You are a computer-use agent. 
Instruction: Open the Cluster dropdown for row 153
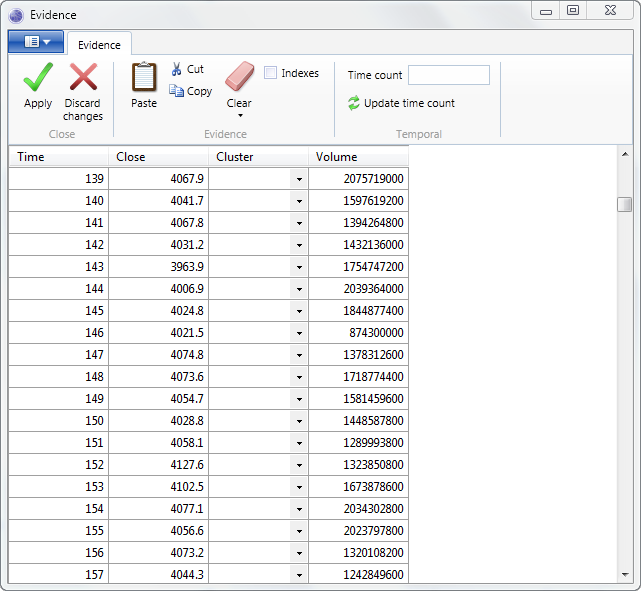299,487
